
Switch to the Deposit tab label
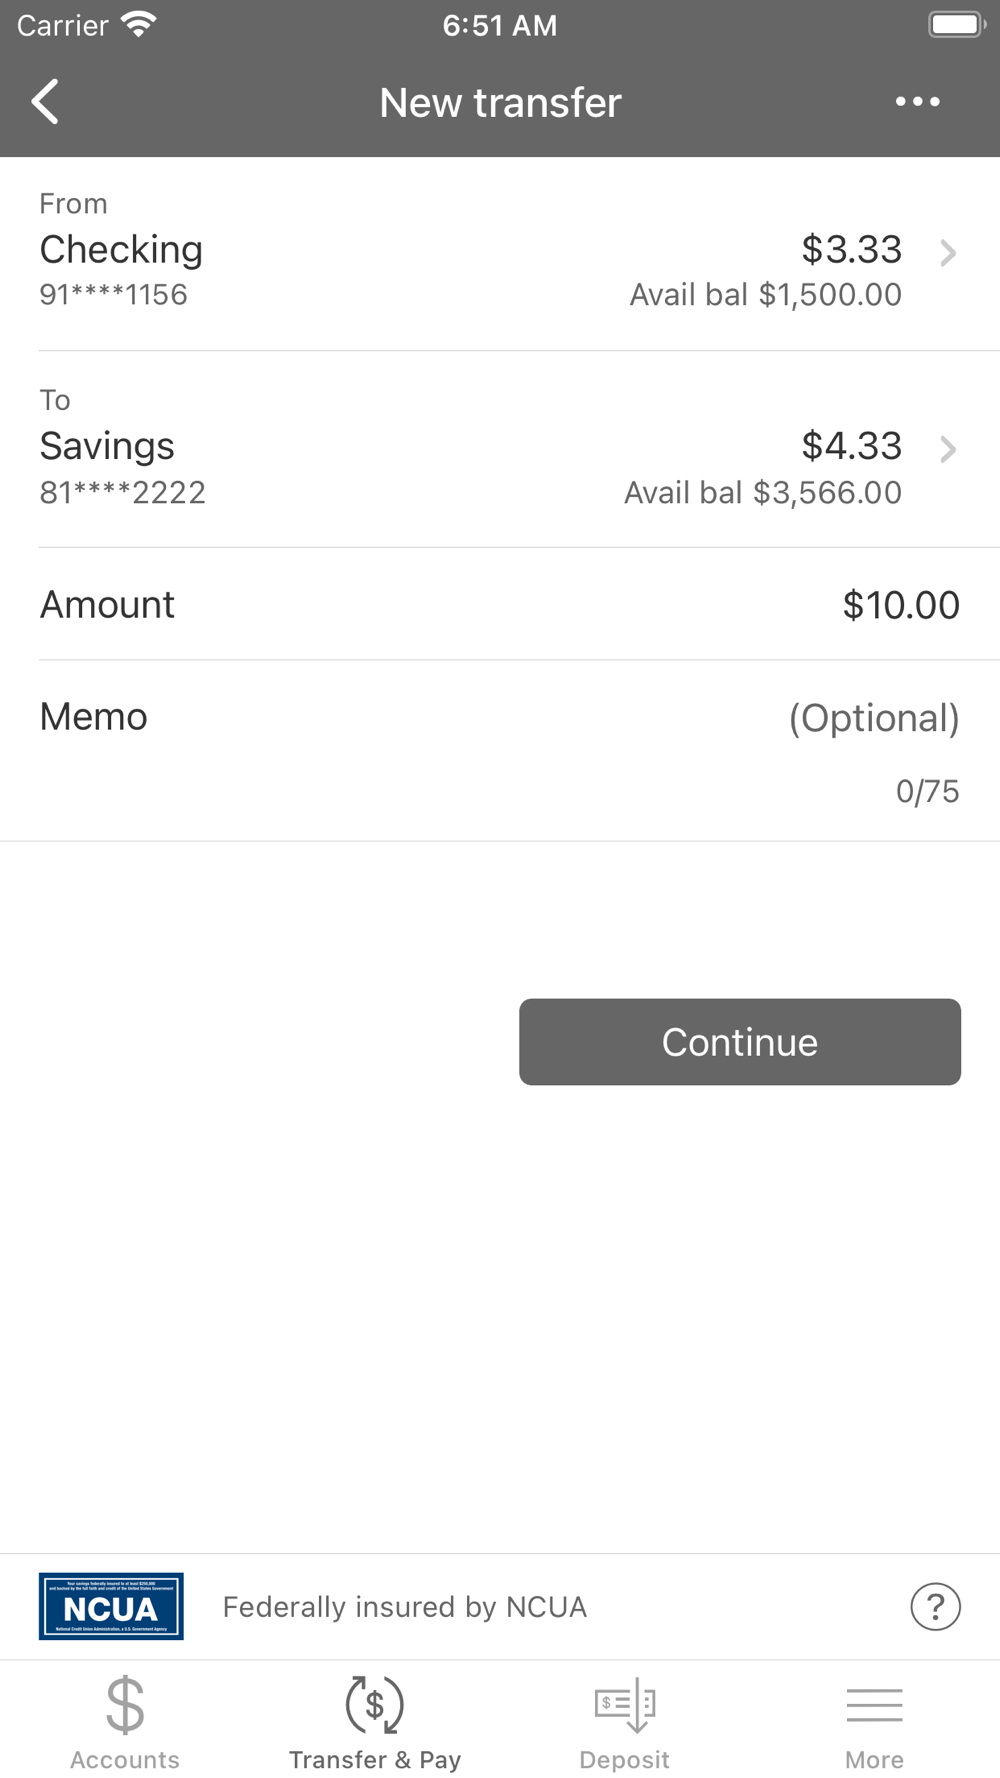tap(624, 1760)
